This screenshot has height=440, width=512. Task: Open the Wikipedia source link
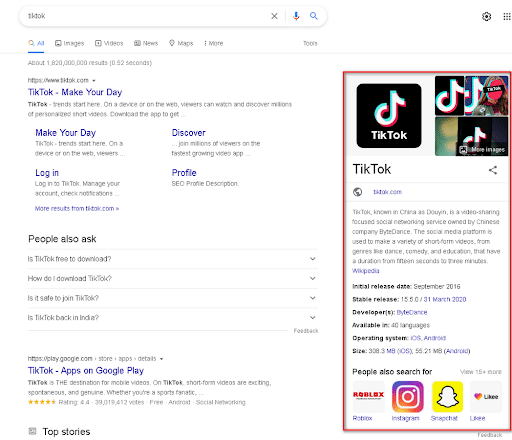(x=366, y=271)
